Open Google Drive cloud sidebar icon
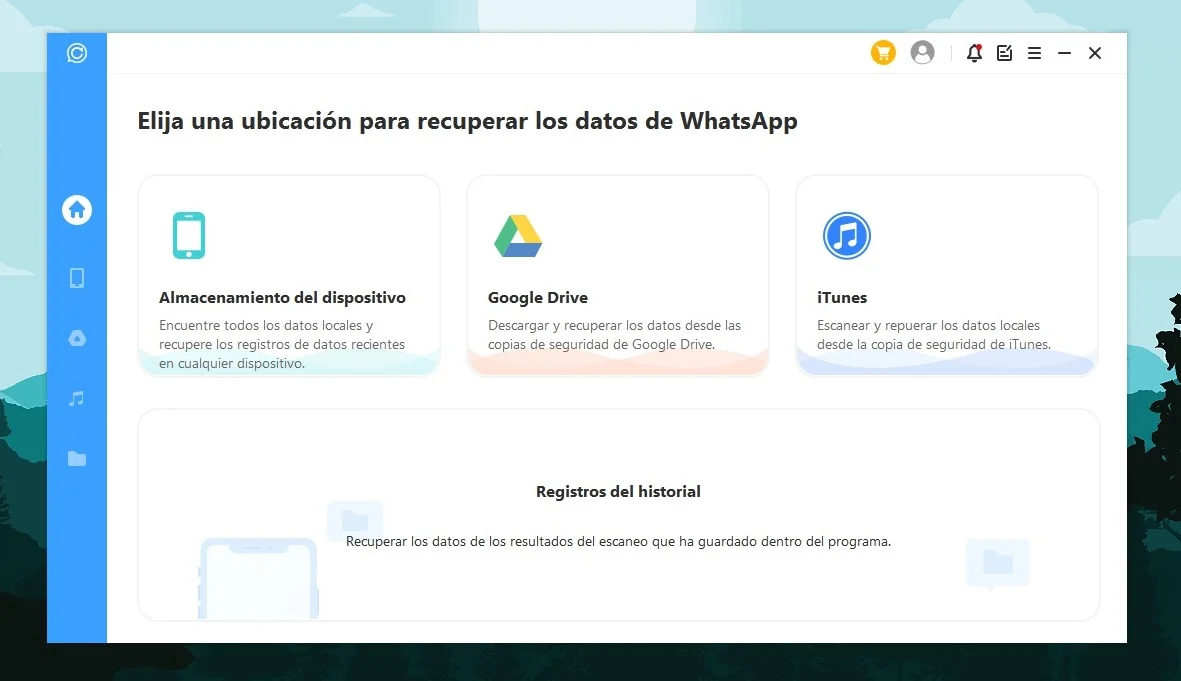The image size is (1181, 681). (x=77, y=339)
